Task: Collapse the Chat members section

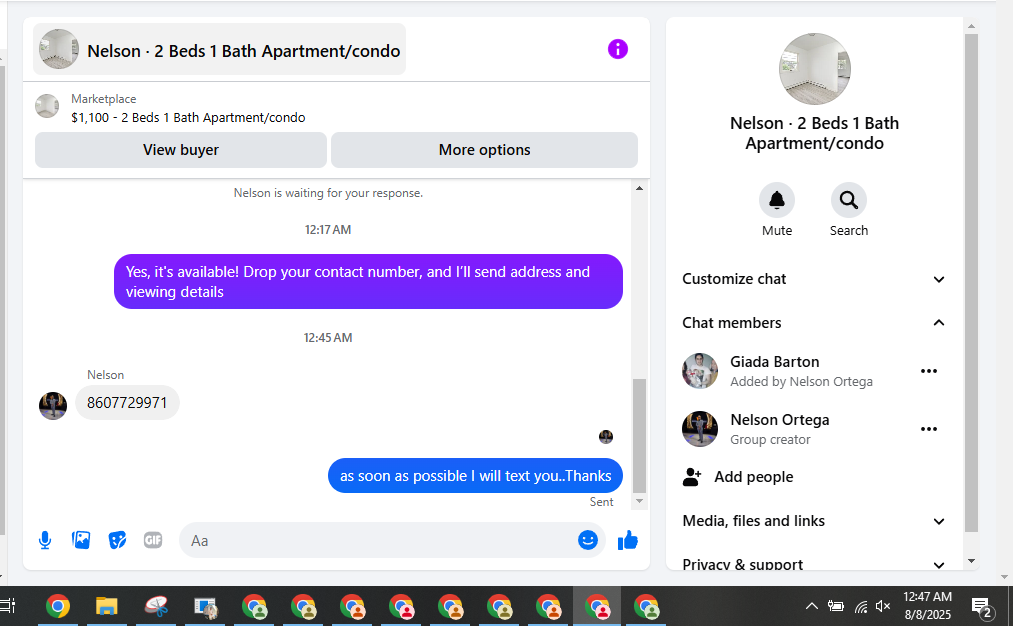Action: point(814,322)
